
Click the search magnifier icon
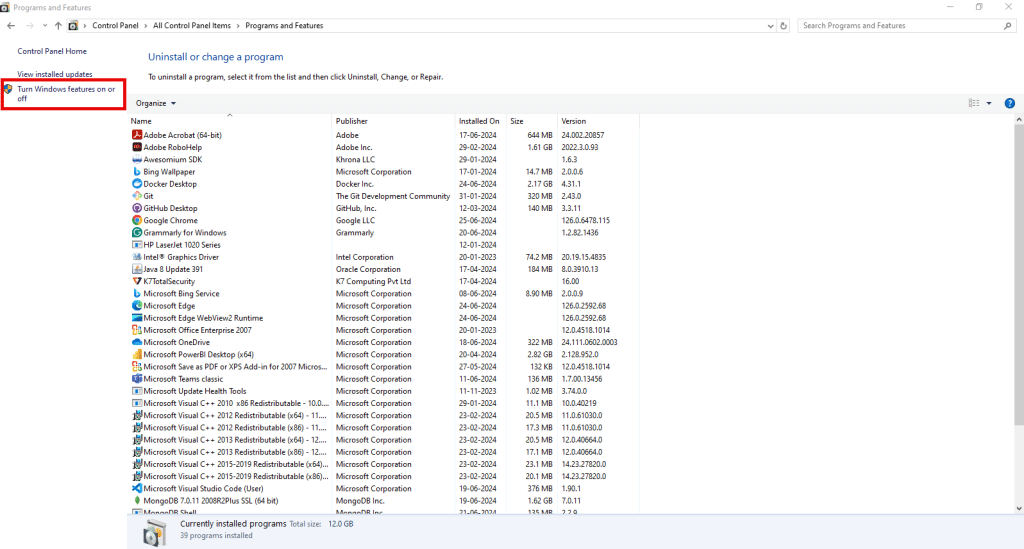pyautogui.click(x=1008, y=25)
